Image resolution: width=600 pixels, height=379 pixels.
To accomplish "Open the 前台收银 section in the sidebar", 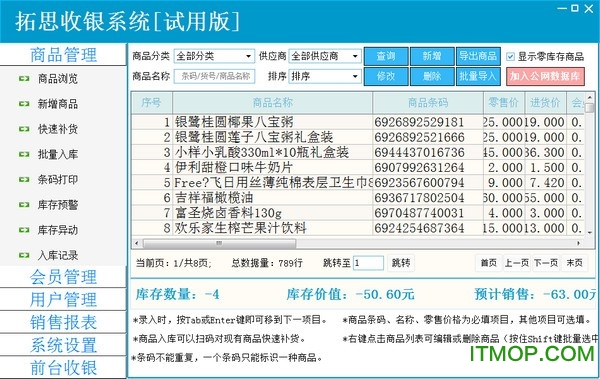I will (x=63, y=367).
